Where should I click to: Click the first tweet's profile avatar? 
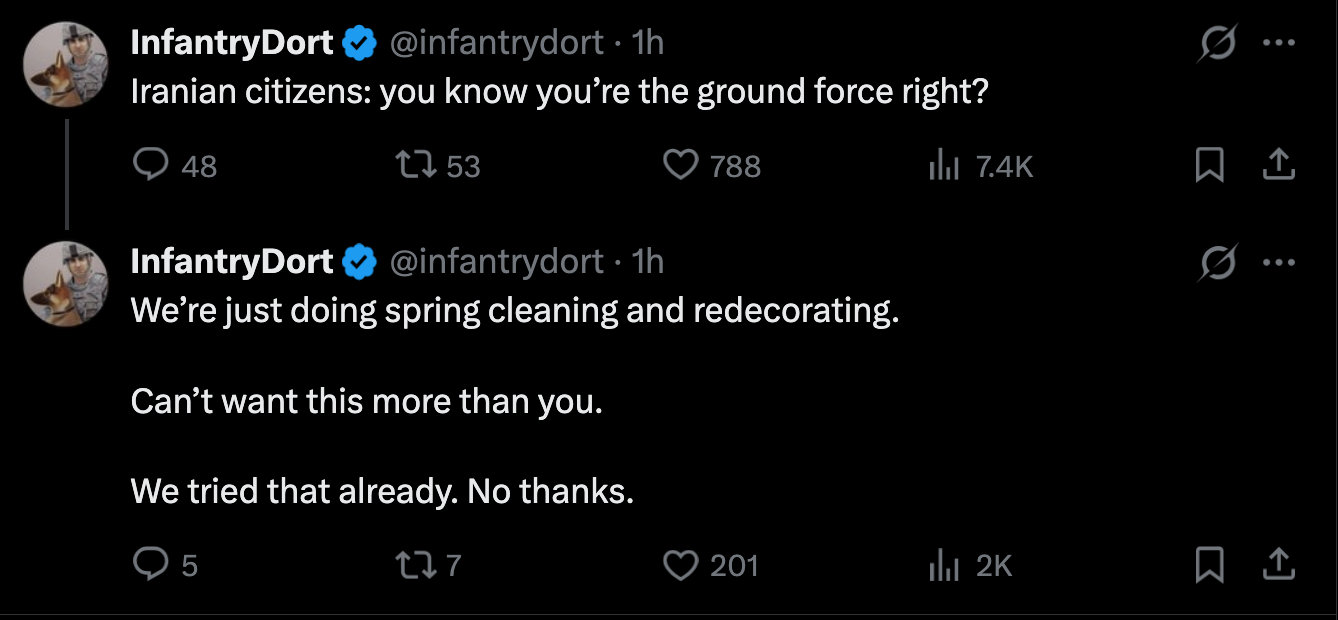pos(66,64)
